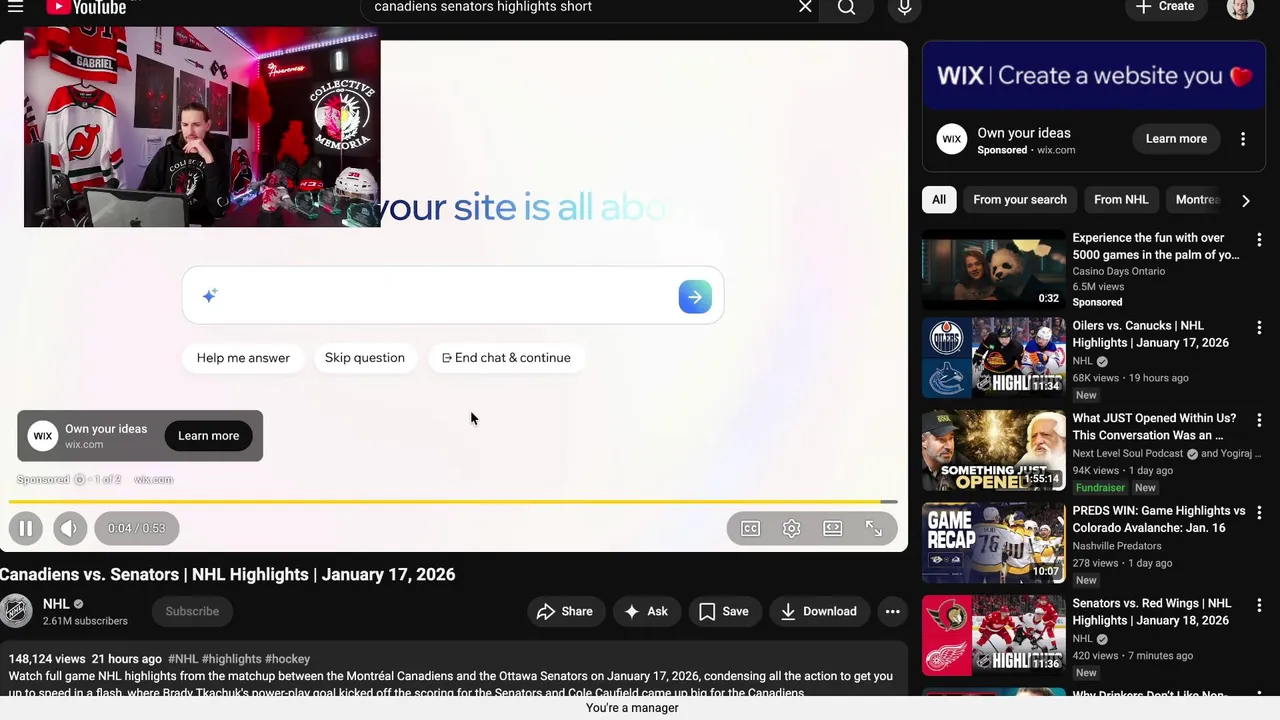Click the Nashville Predators channel name

pos(1117,546)
